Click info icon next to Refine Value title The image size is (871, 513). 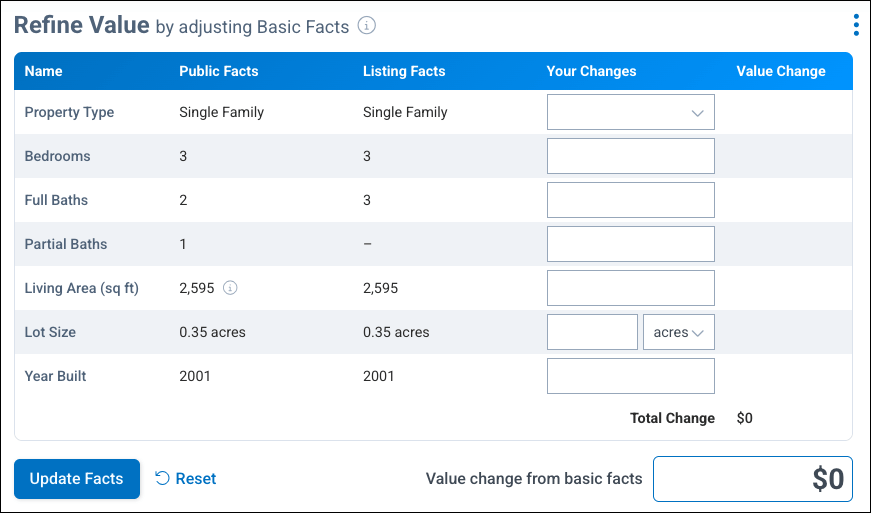click(367, 26)
